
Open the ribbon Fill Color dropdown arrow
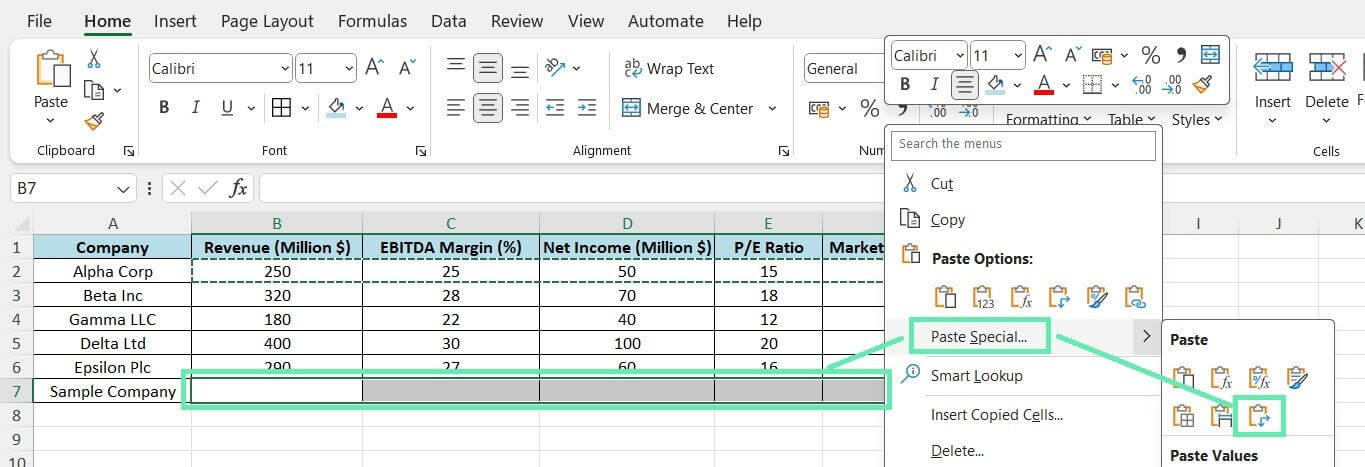(x=361, y=108)
